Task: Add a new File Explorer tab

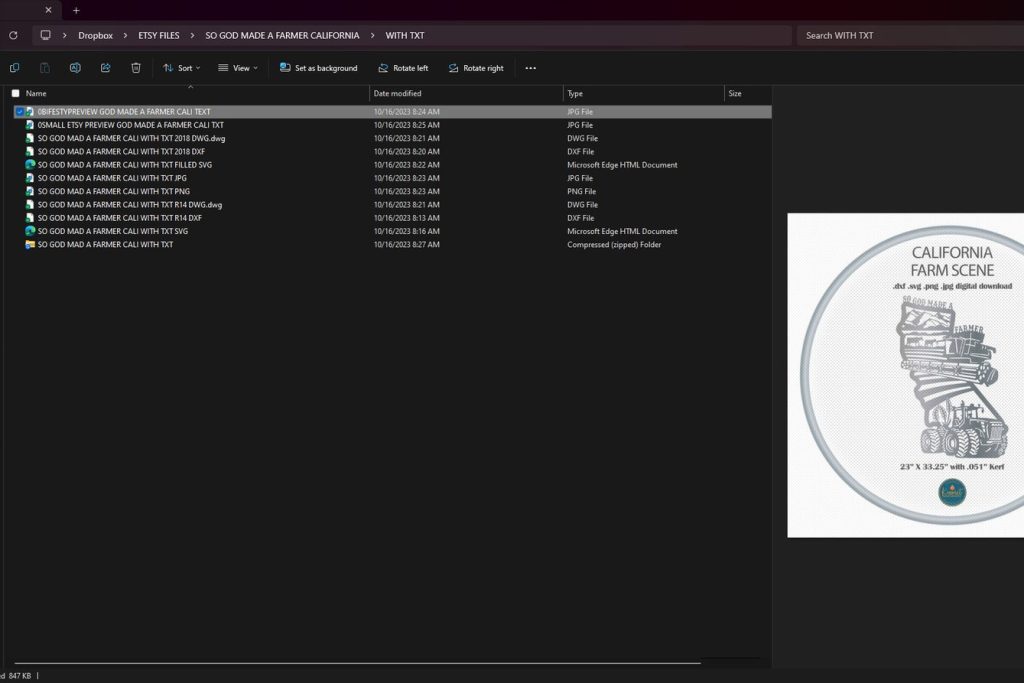Action: pyautogui.click(x=76, y=10)
